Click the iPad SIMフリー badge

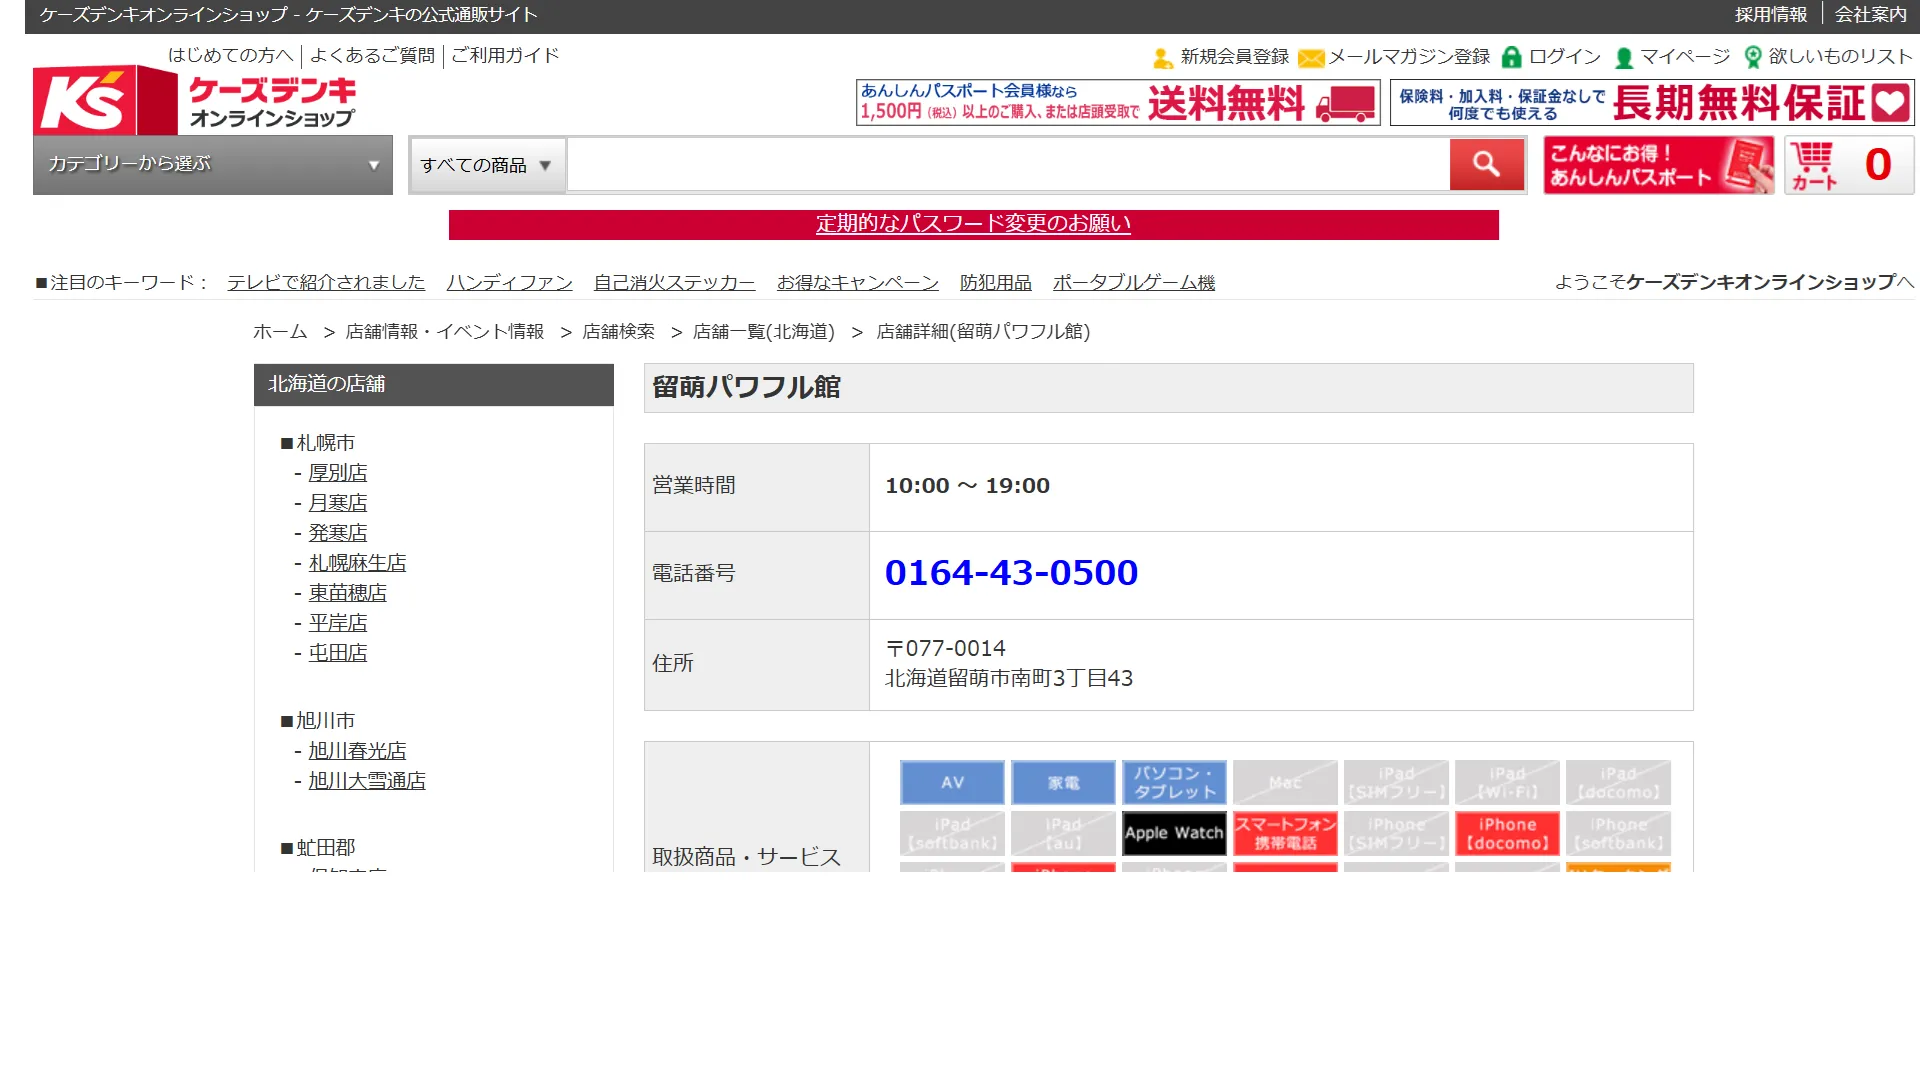pyautogui.click(x=1396, y=783)
